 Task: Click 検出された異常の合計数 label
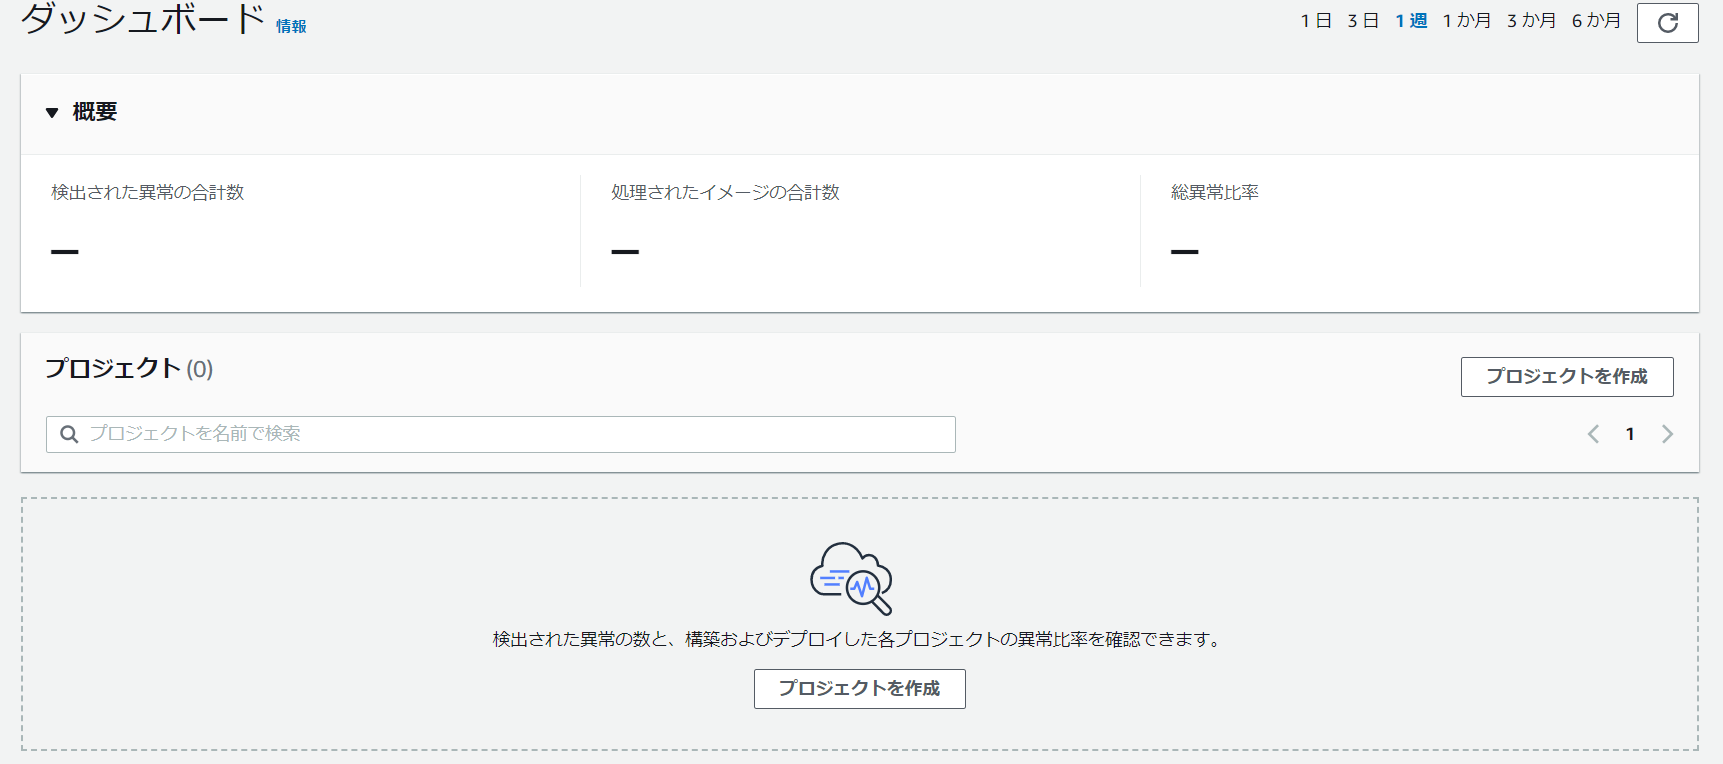(x=148, y=192)
